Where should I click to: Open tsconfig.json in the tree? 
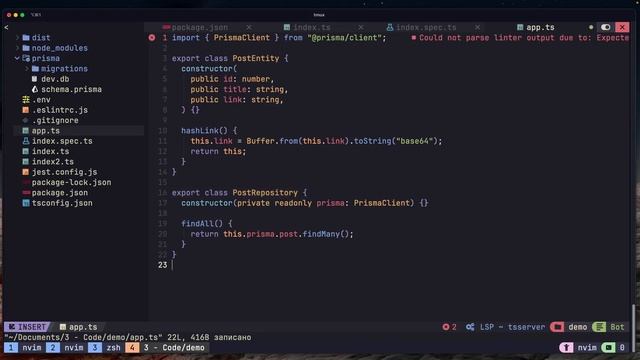pos(62,203)
